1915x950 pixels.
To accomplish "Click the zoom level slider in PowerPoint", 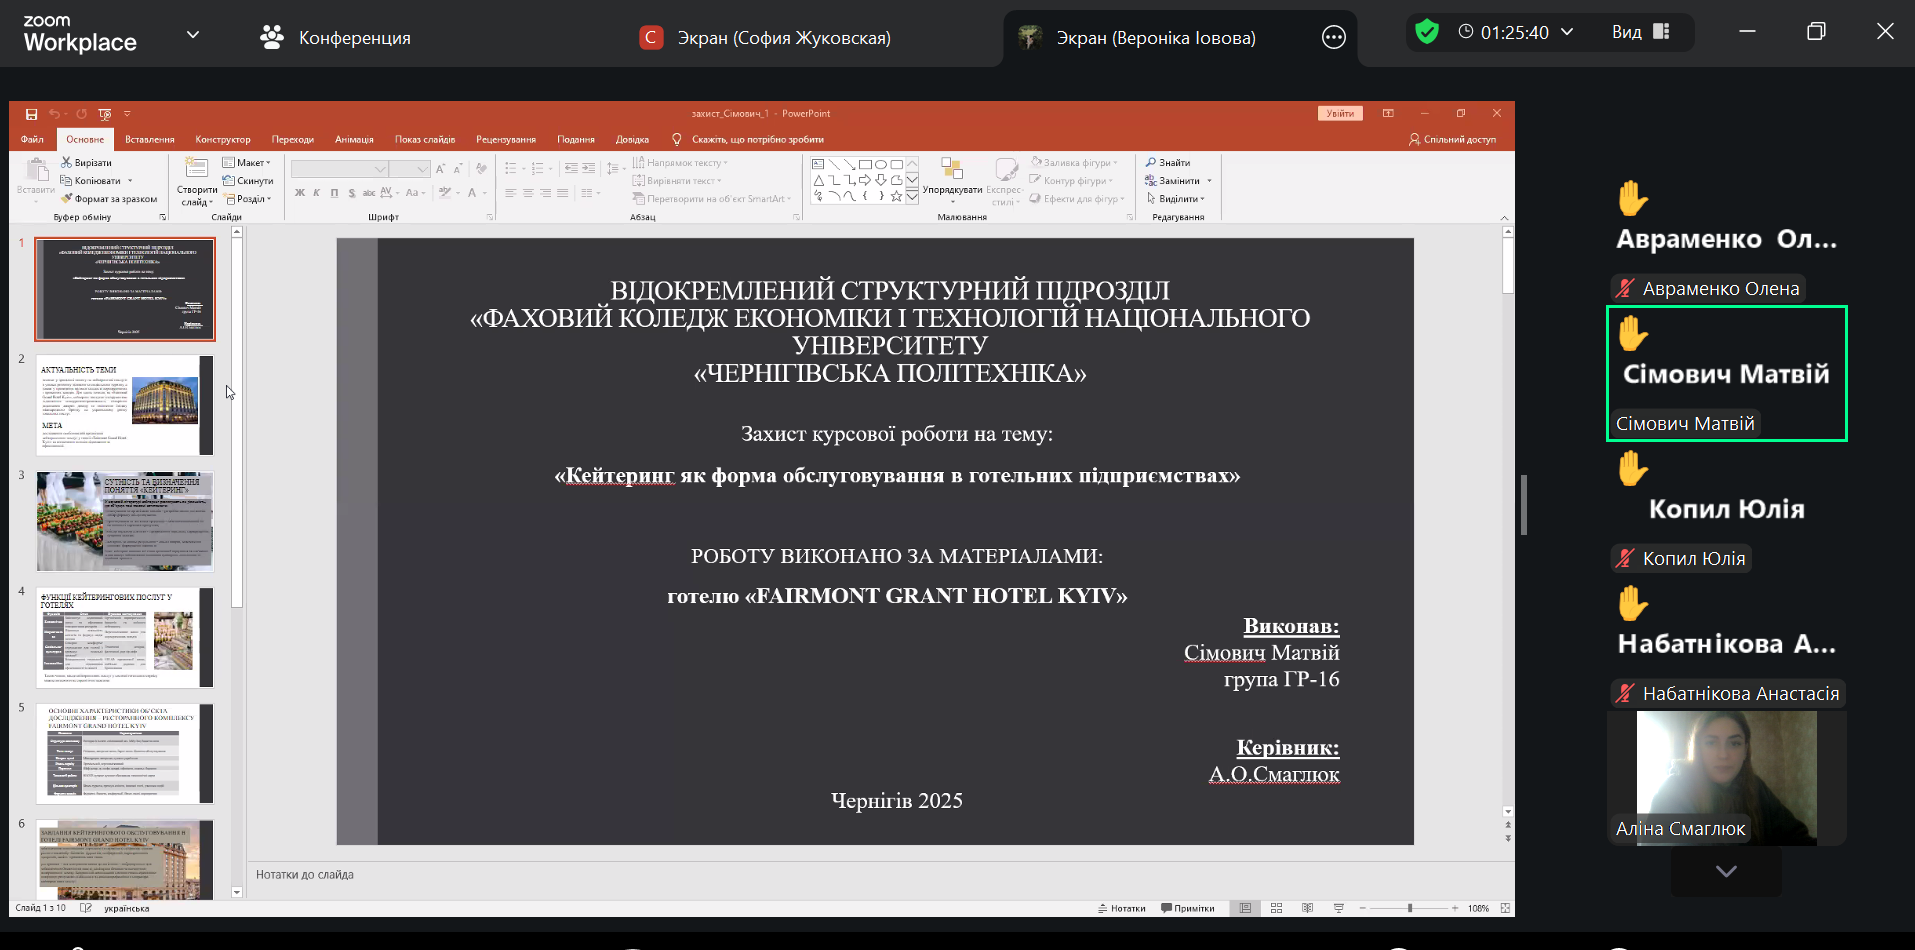I will pyautogui.click(x=1409, y=908).
